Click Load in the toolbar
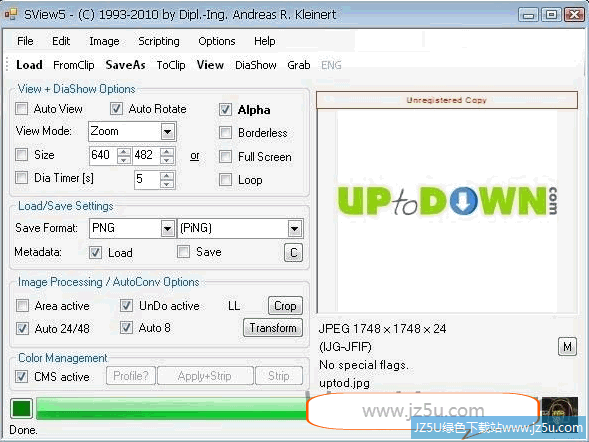The height and width of the screenshot is (442, 589). 29,65
